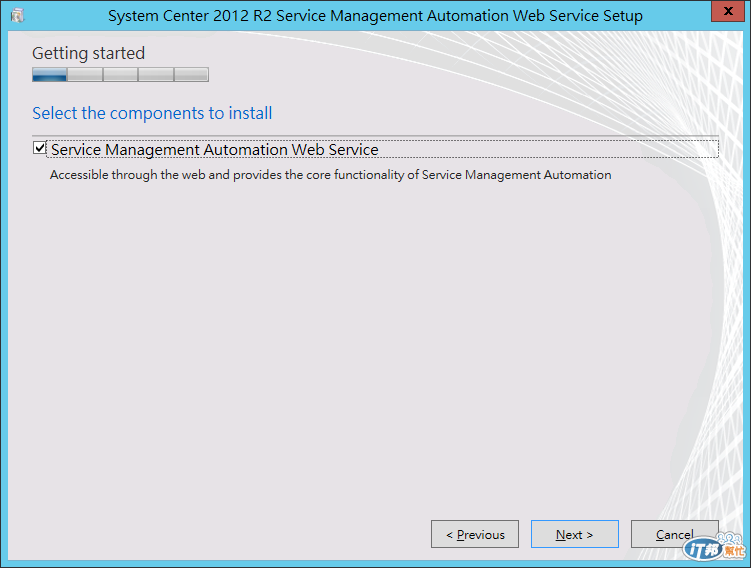The height and width of the screenshot is (568, 751).
Task: Click the Getting started heading
Action: point(88,53)
